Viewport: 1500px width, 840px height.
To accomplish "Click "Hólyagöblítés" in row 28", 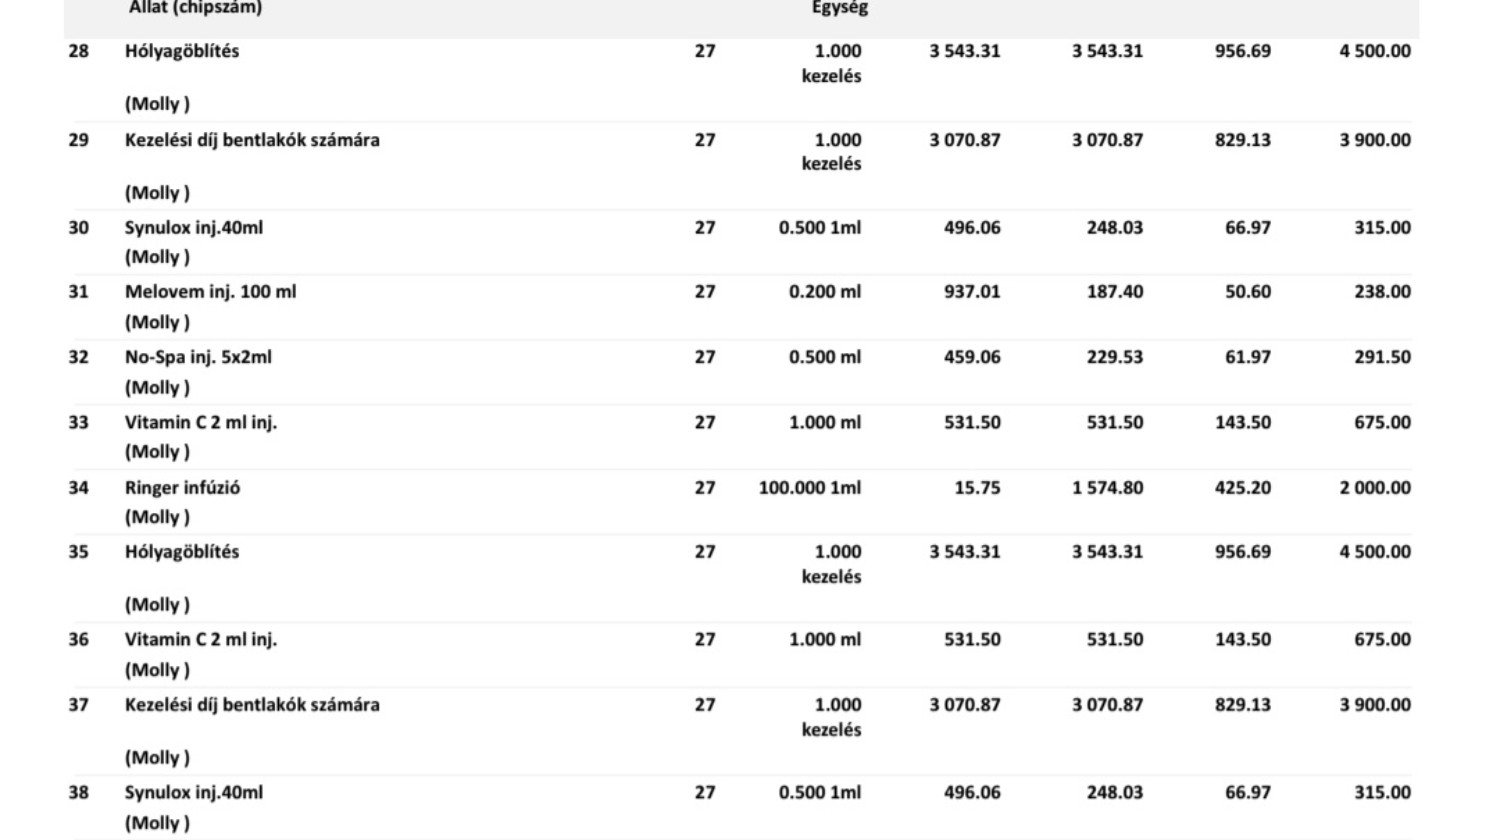I will point(182,51).
